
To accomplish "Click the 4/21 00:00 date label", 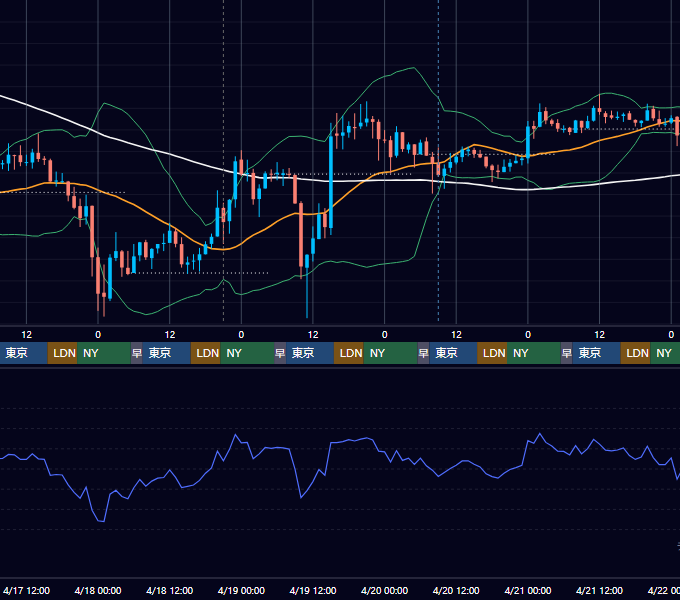I will tap(528, 590).
